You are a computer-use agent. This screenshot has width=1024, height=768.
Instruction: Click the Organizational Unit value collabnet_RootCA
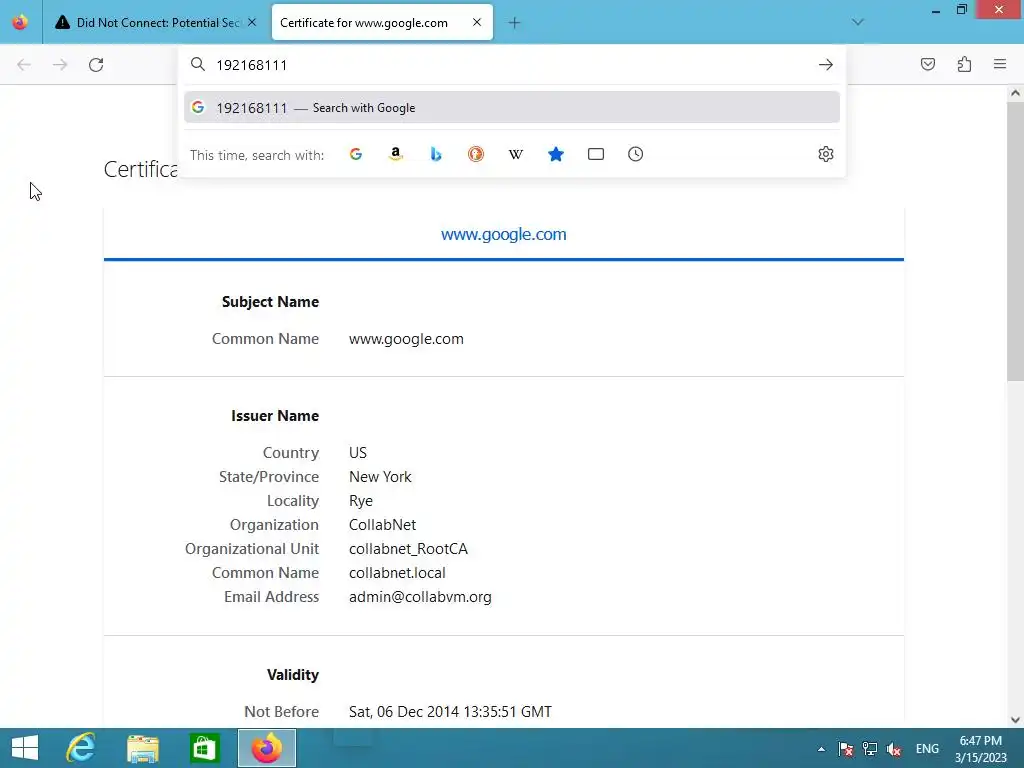[408, 549]
